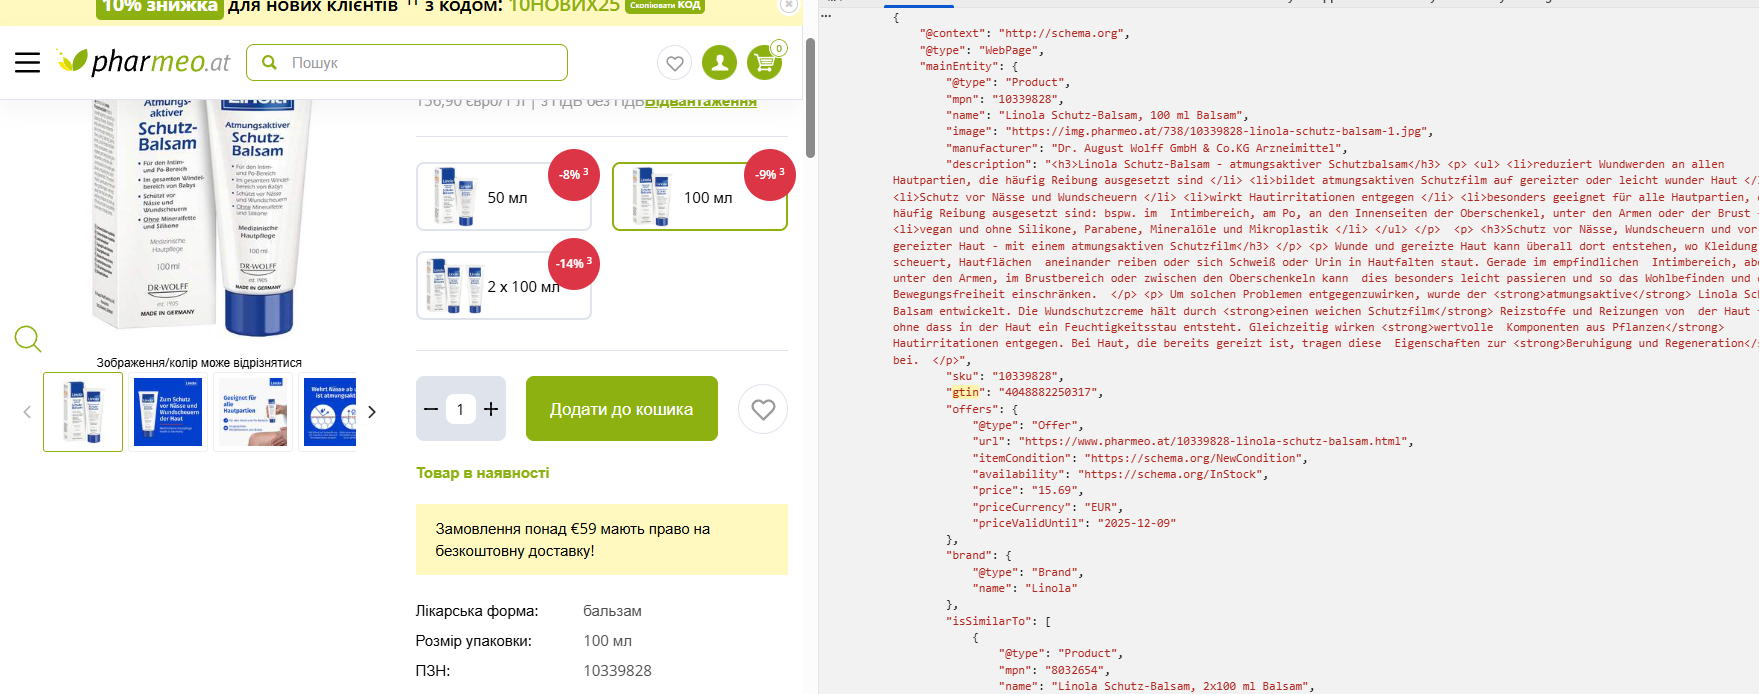Click the image URL line in JSON
Screen dimensions: 1759x694
coord(1190,131)
